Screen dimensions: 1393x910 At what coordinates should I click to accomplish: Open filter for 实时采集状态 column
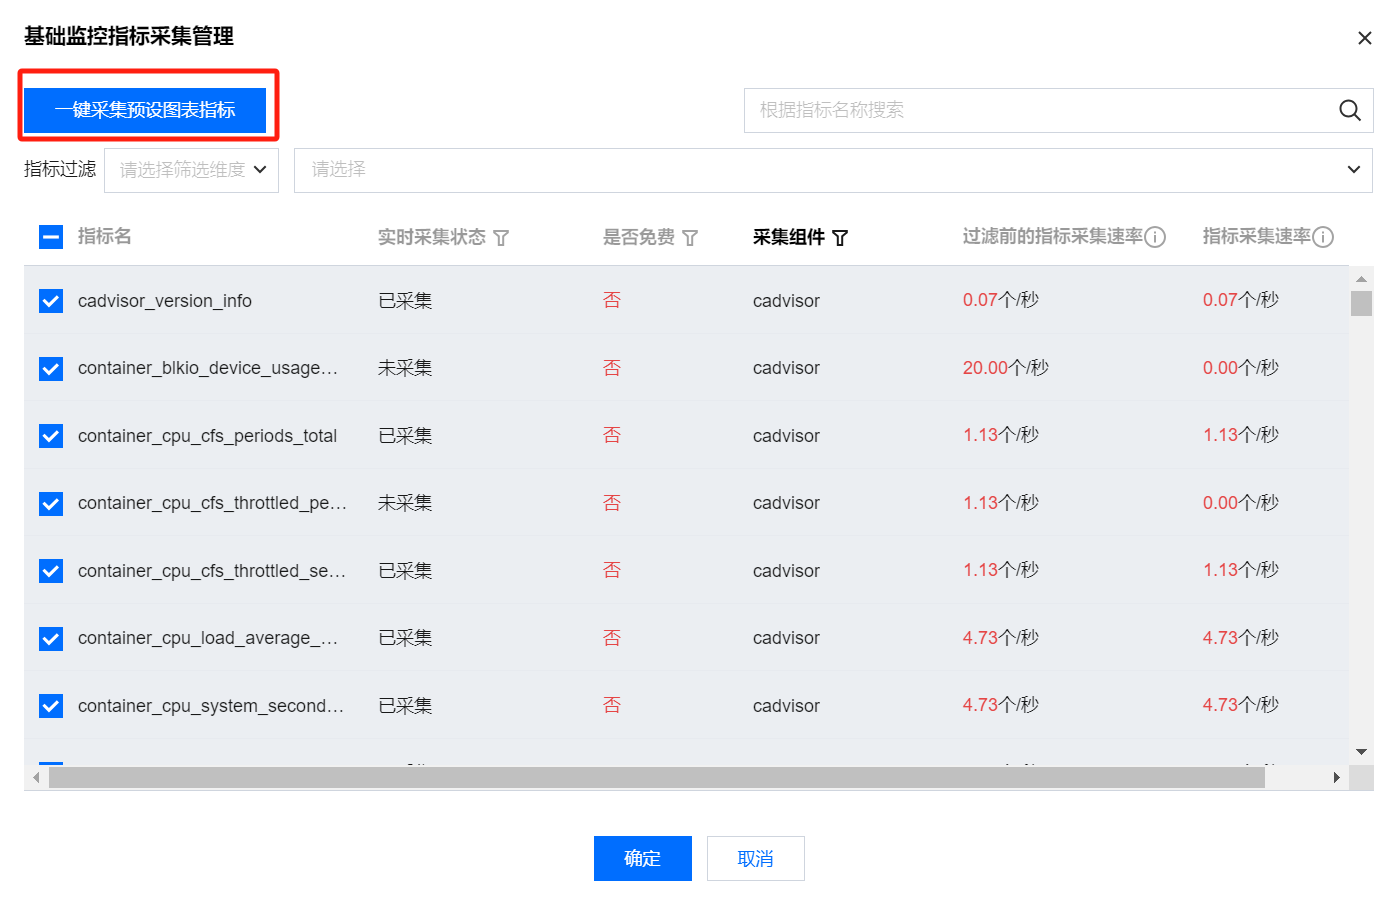click(x=501, y=238)
